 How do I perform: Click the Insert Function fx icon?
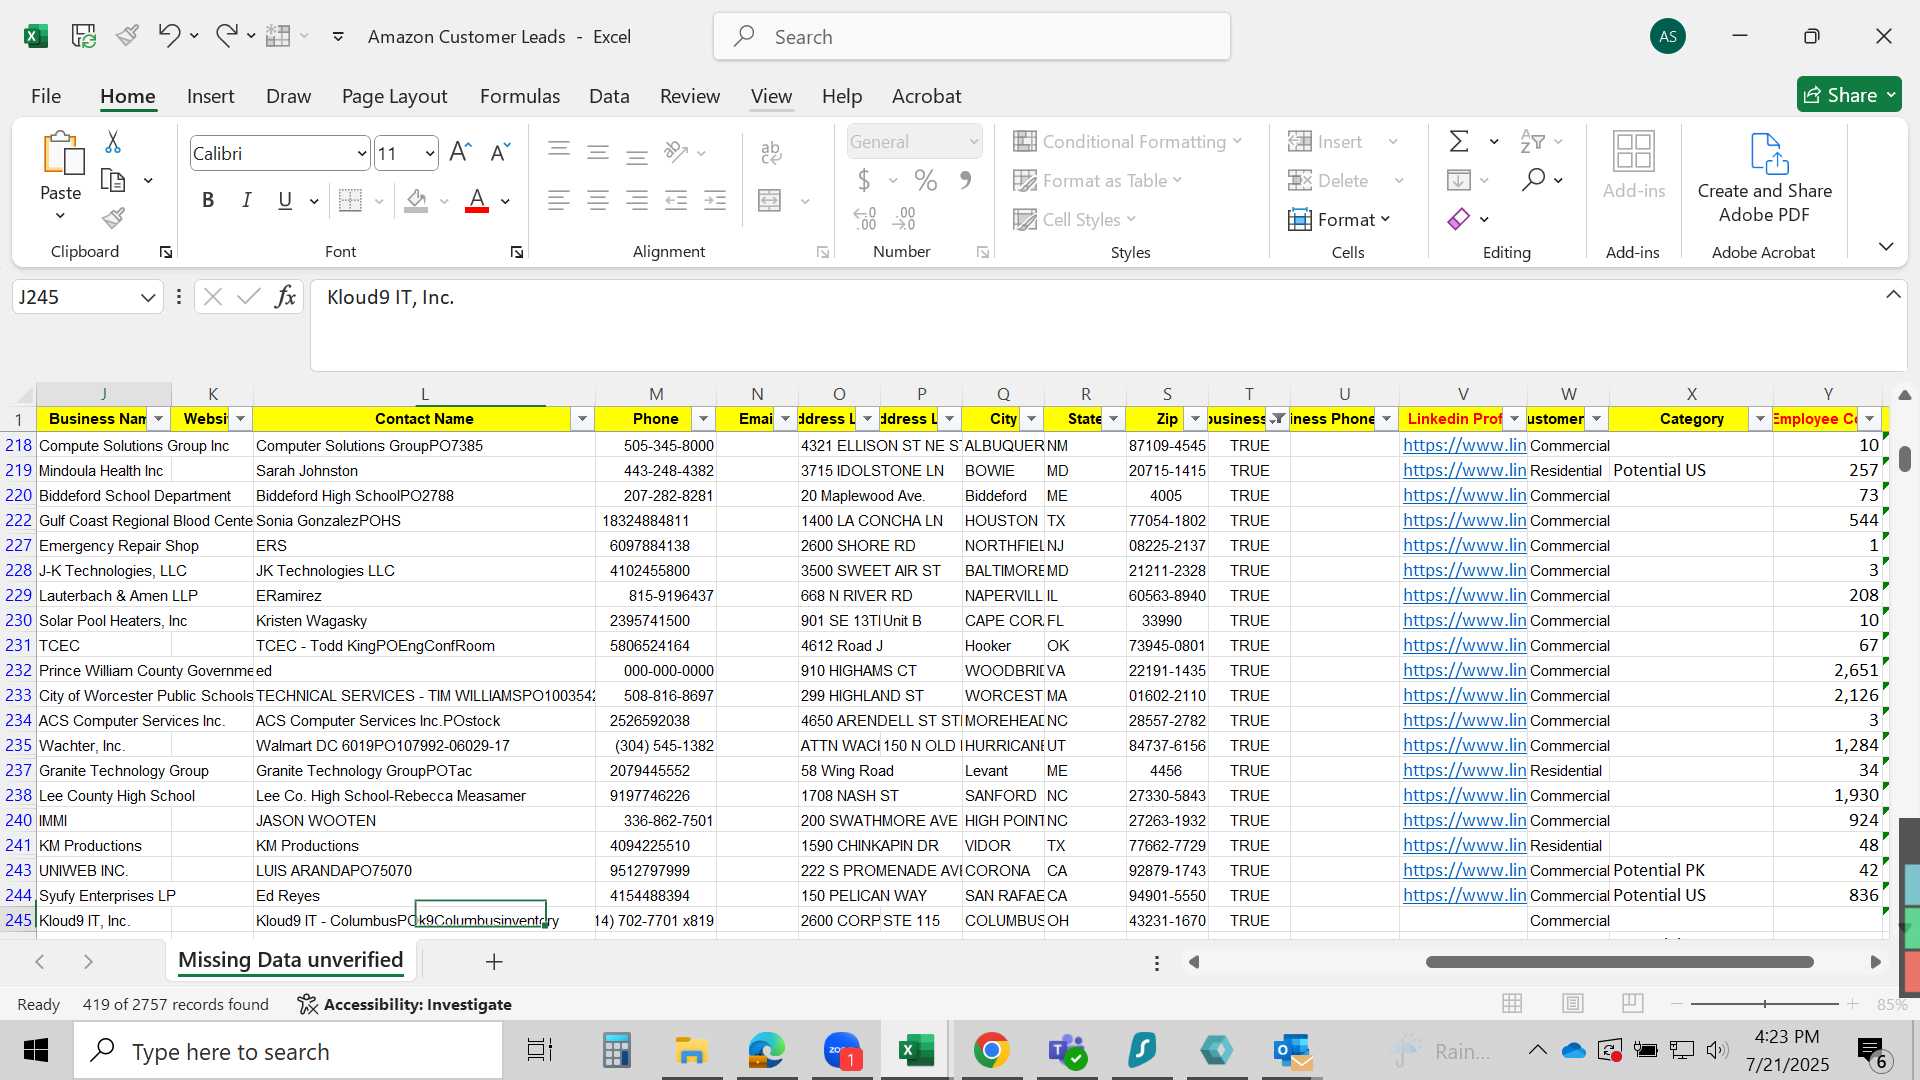tap(285, 297)
